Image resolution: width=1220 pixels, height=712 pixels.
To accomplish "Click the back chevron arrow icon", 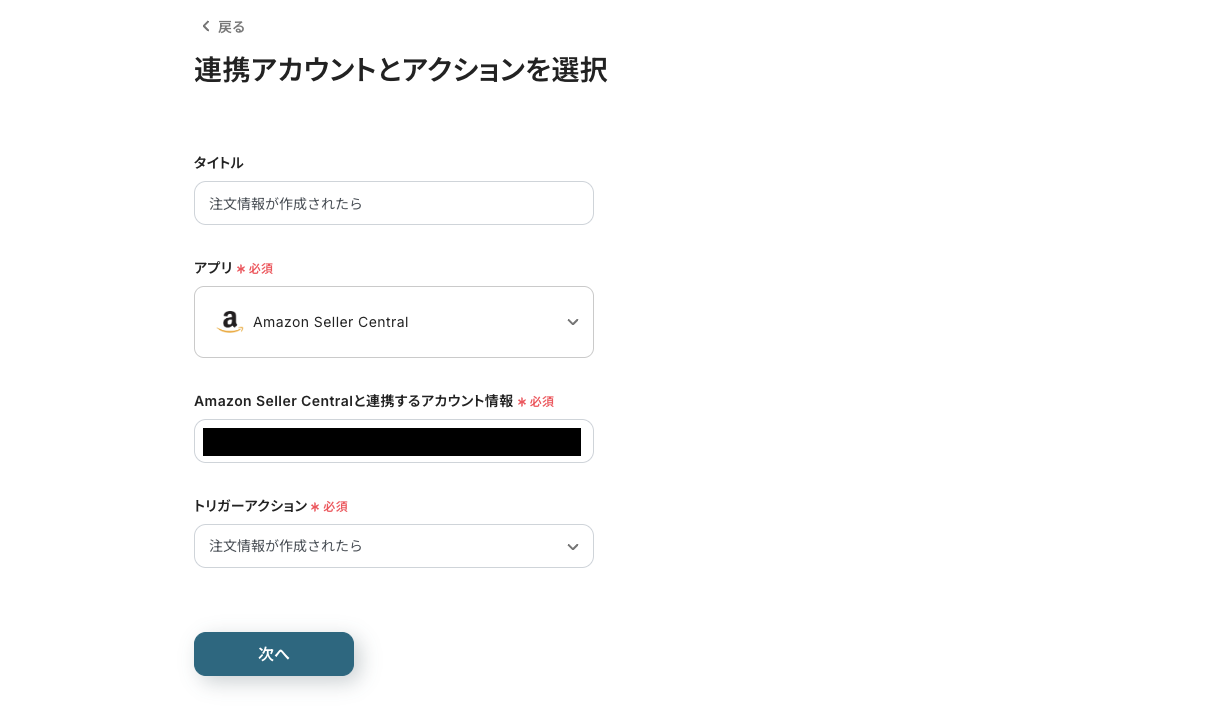I will (x=206, y=26).
